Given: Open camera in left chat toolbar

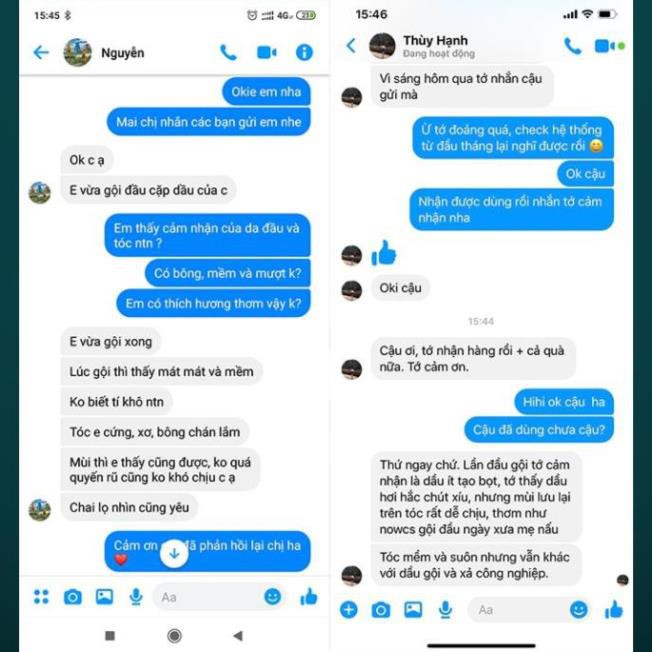Looking at the screenshot, I should [x=73, y=597].
